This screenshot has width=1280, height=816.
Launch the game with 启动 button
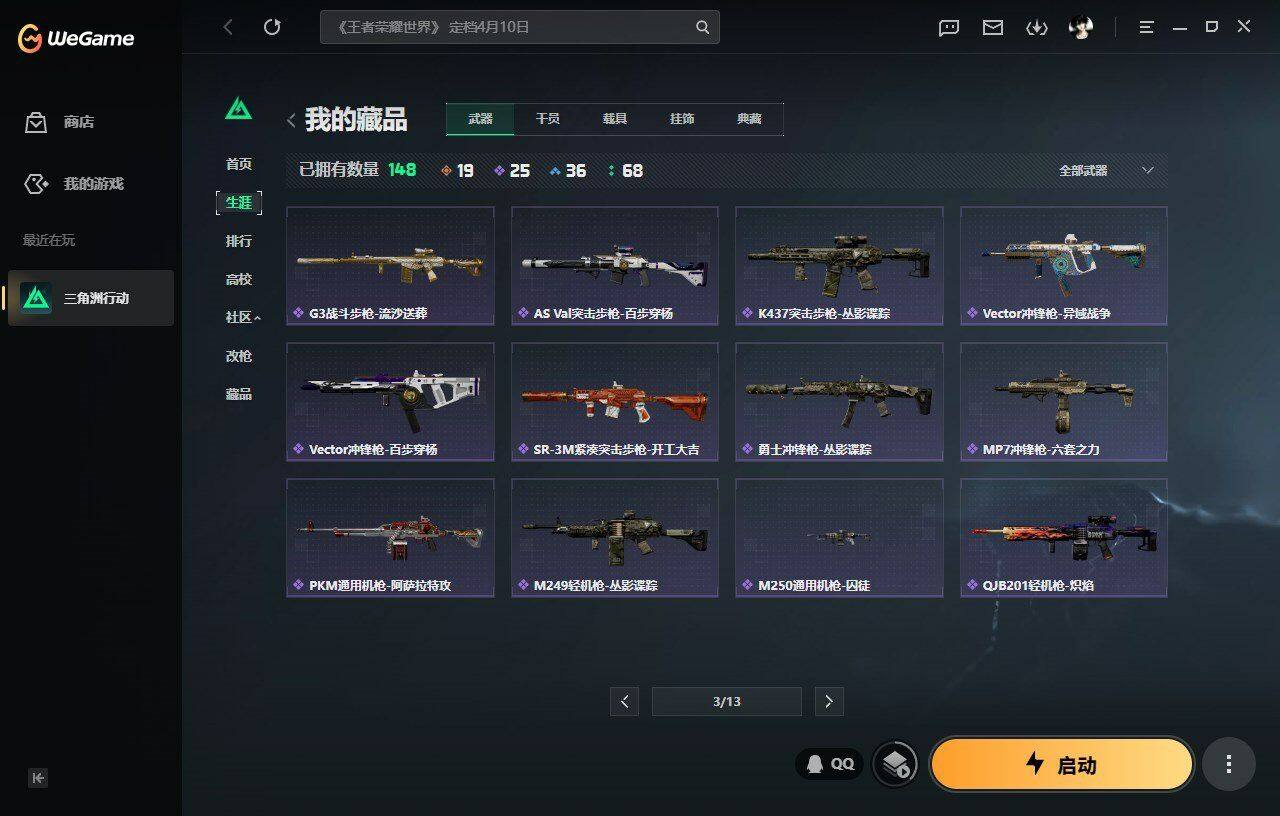[1062, 765]
